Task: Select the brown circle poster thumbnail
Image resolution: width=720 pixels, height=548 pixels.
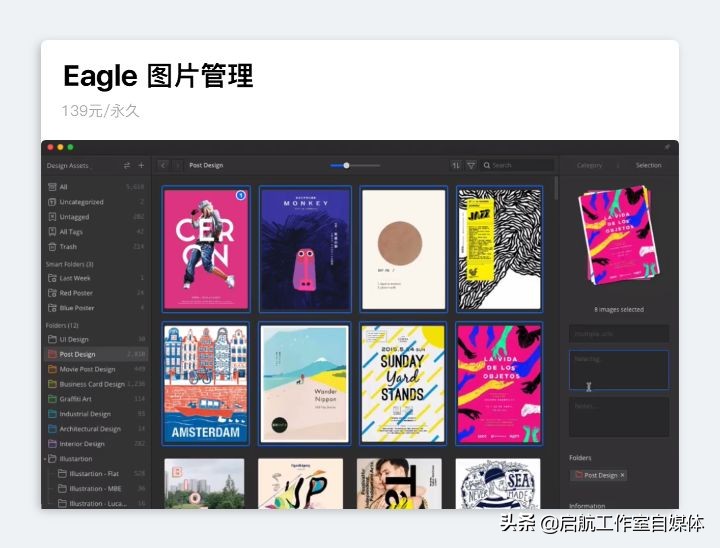Action: point(404,249)
